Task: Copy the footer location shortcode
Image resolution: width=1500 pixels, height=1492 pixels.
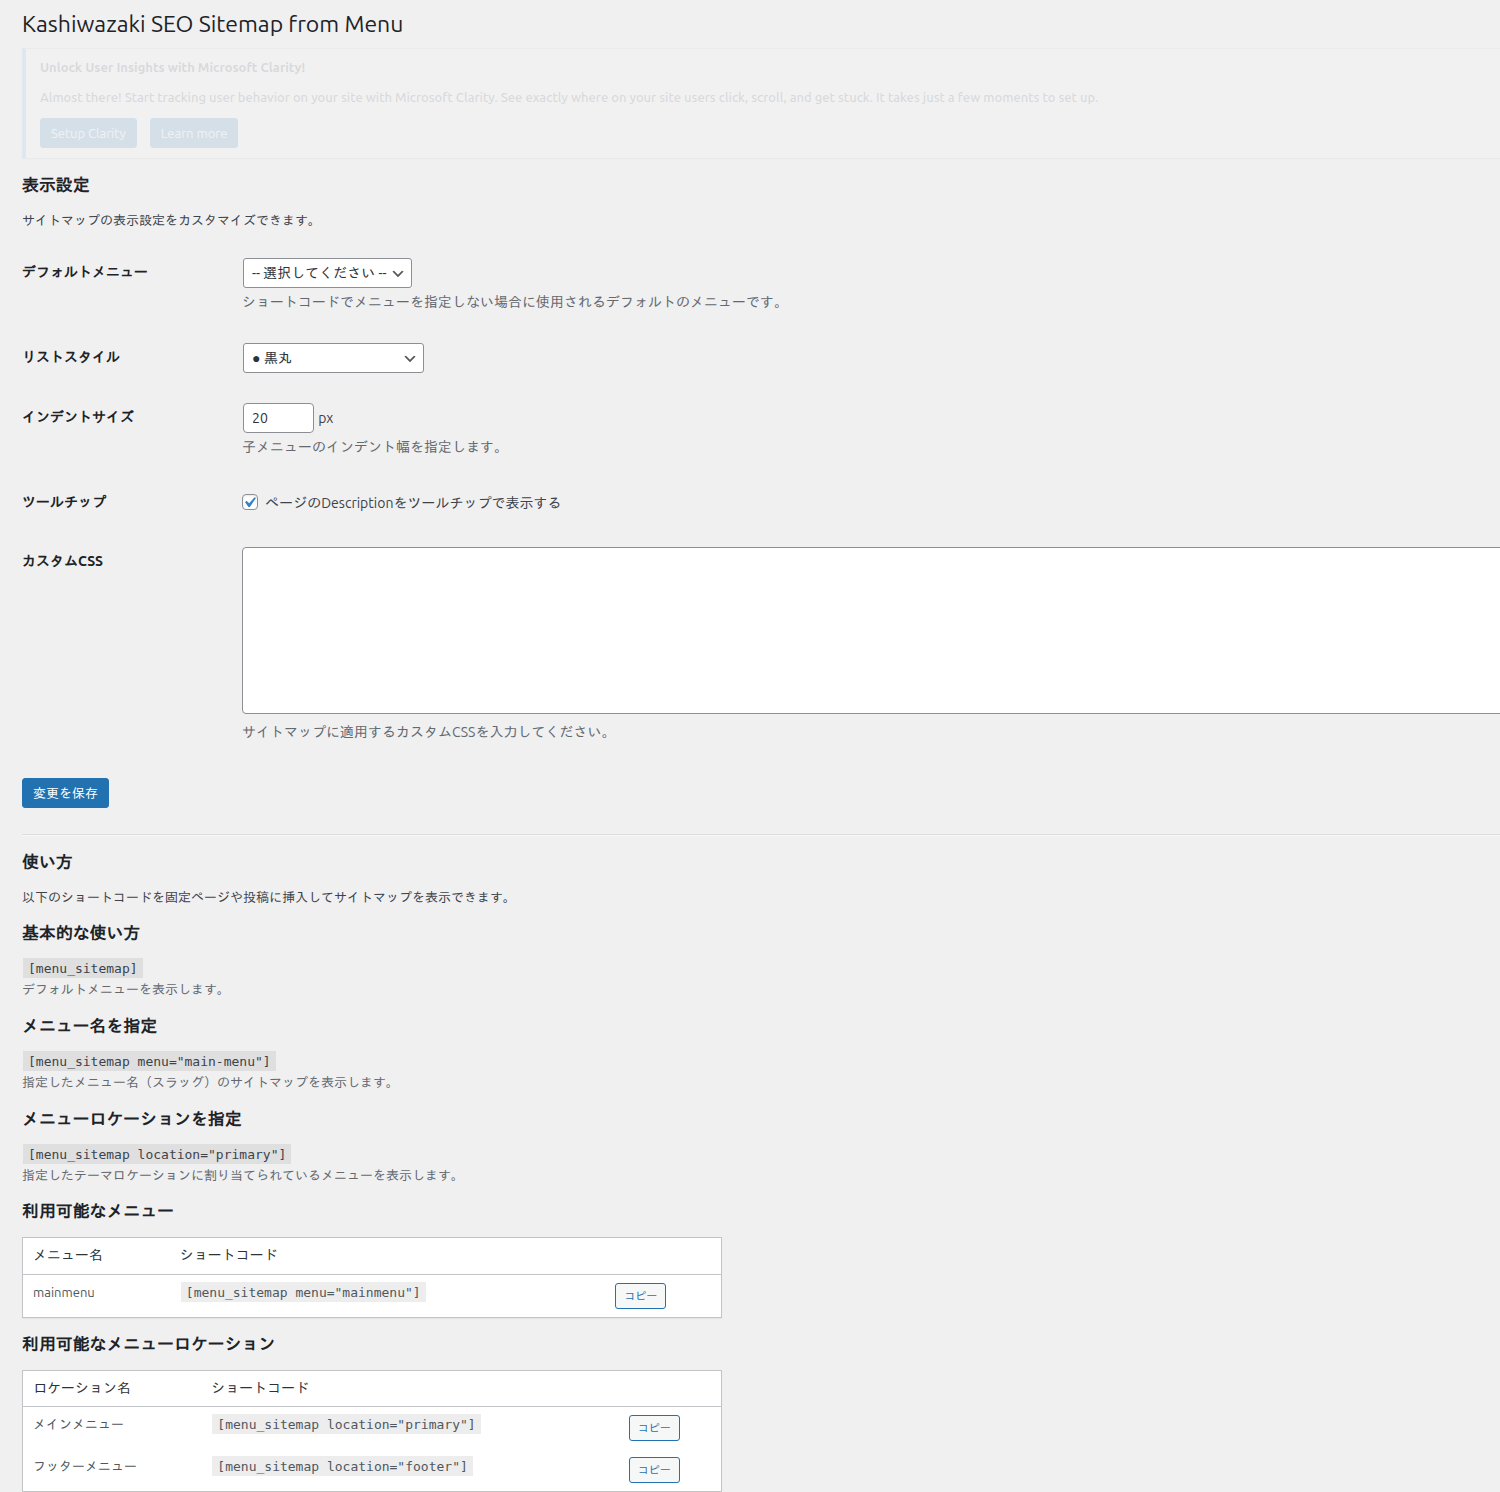Action: click(653, 1469)
